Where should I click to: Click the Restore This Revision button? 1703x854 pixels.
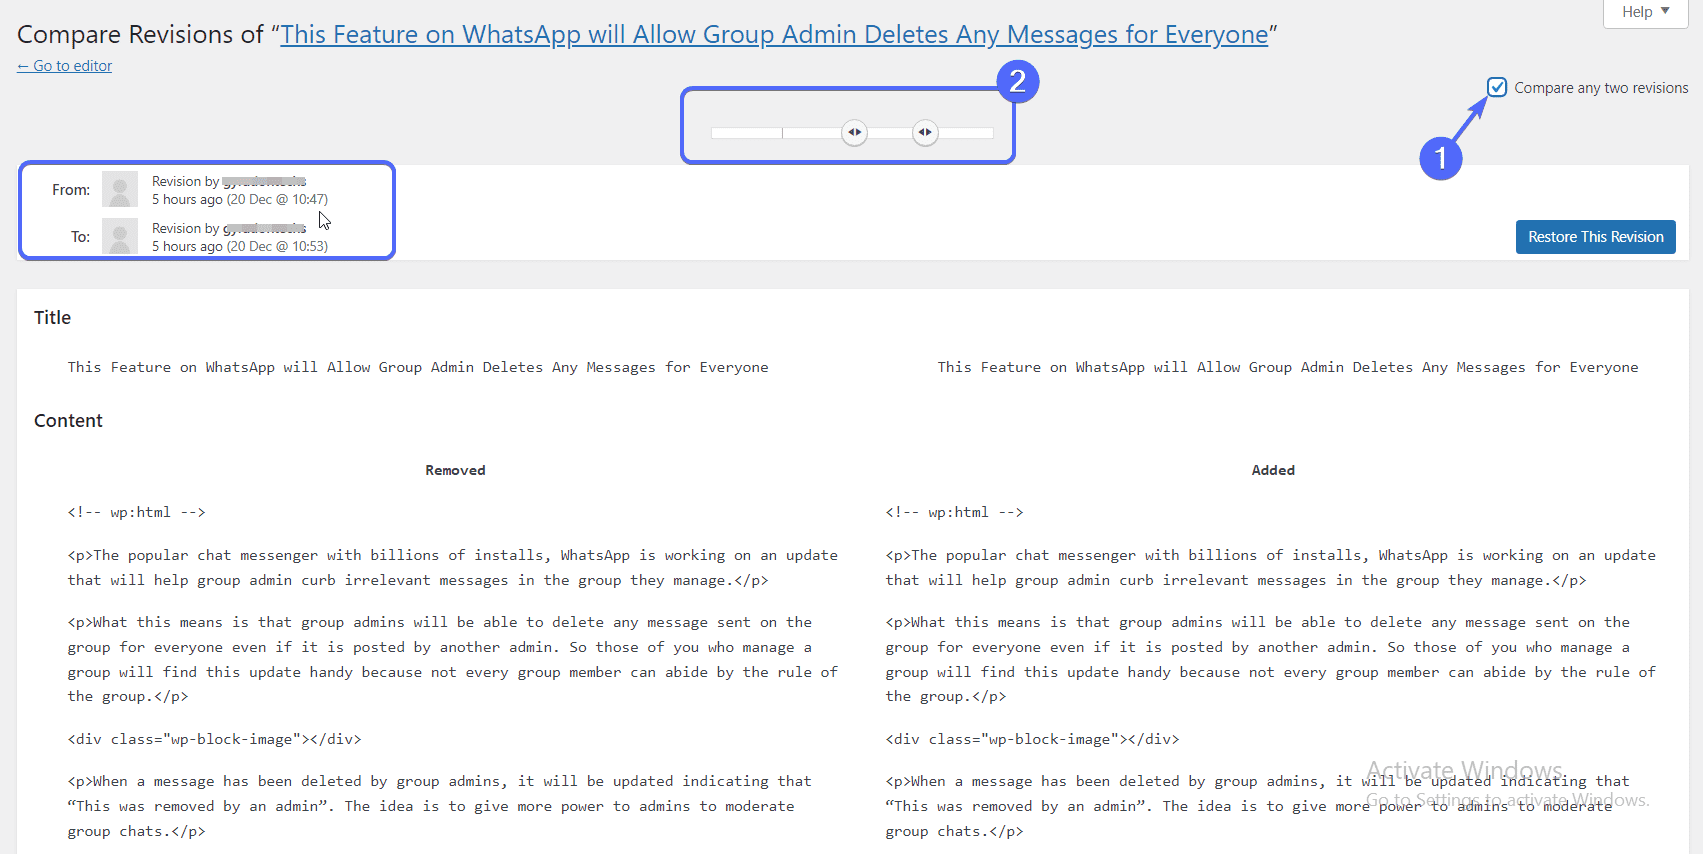(x=1595, y=237)
